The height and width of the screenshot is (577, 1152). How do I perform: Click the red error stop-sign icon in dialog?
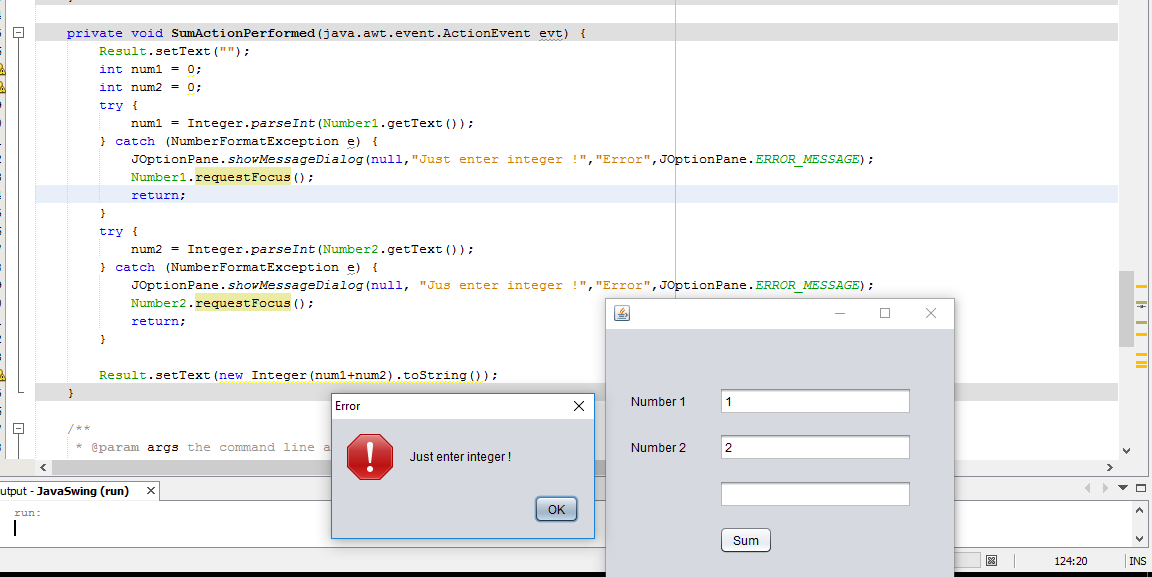tap(370, 456)
